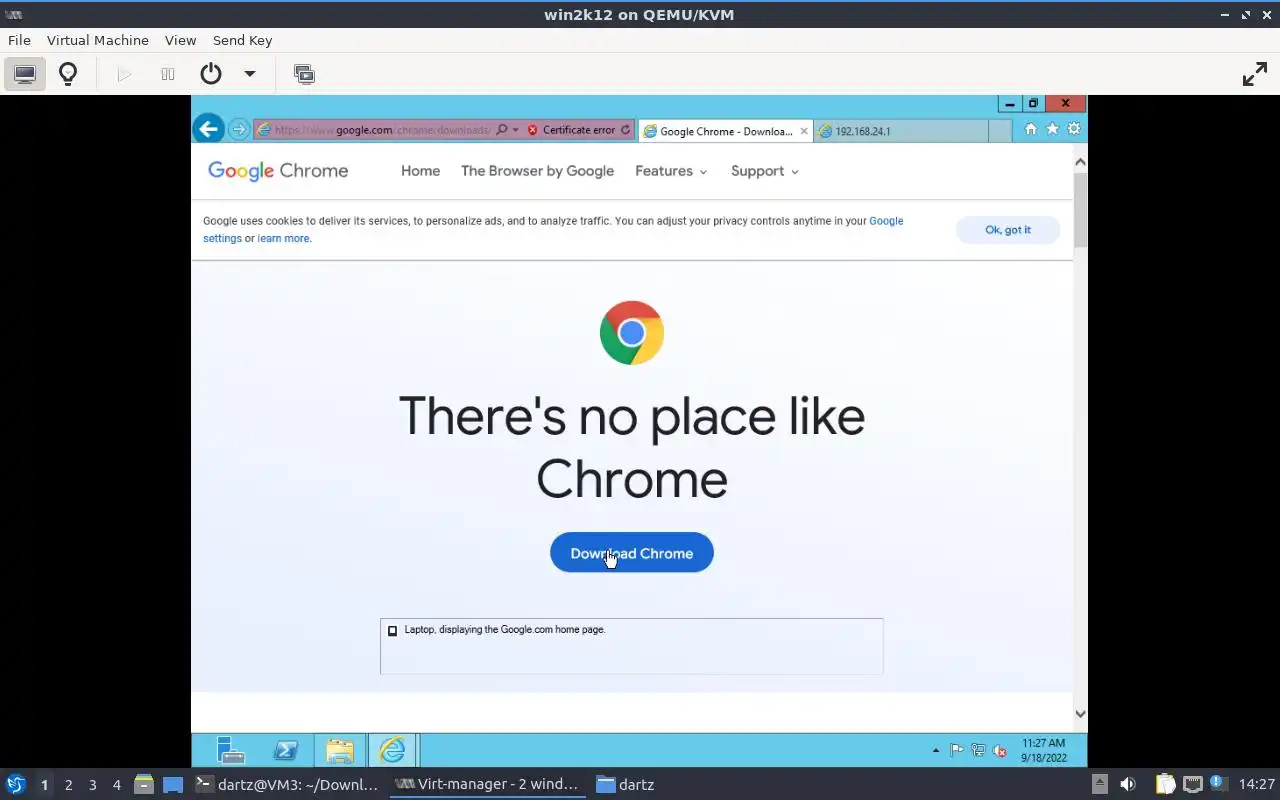This screenshot has width=1280, height=800.
Task: Open the power options dropdown arrow
Action: (x=250, y=74)
